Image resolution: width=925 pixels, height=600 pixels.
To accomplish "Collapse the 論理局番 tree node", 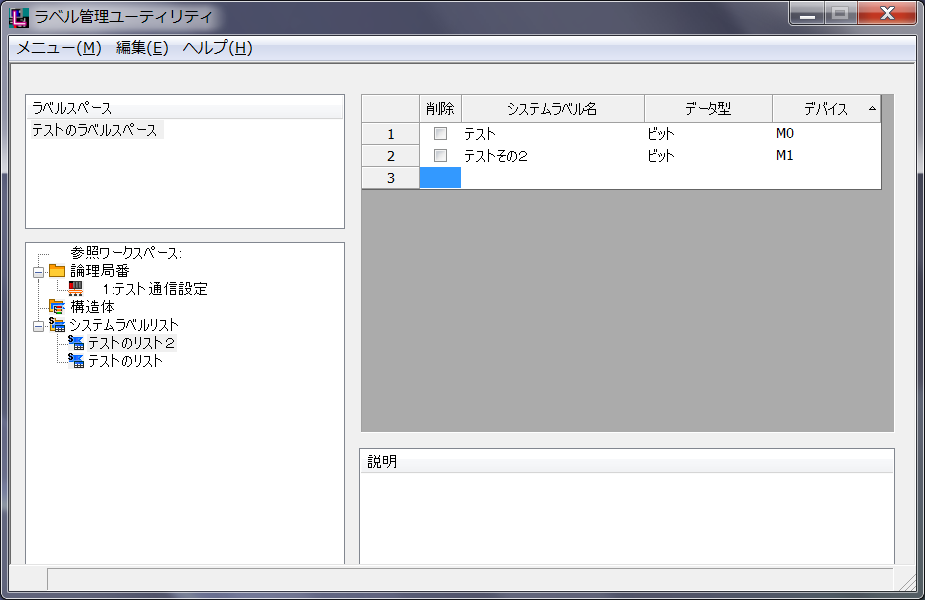I will point(38,272).
